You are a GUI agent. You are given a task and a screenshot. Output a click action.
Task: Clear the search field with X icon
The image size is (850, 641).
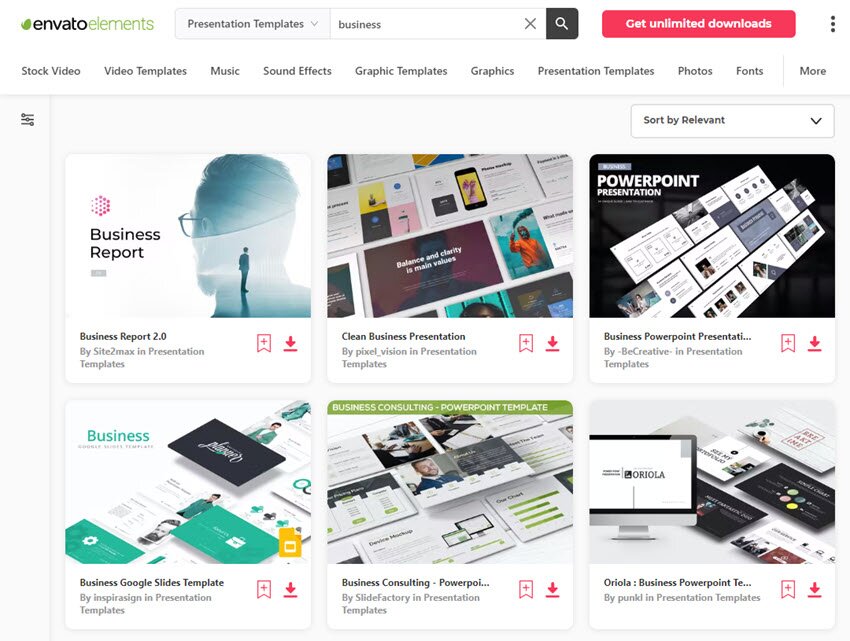point(530,24)
